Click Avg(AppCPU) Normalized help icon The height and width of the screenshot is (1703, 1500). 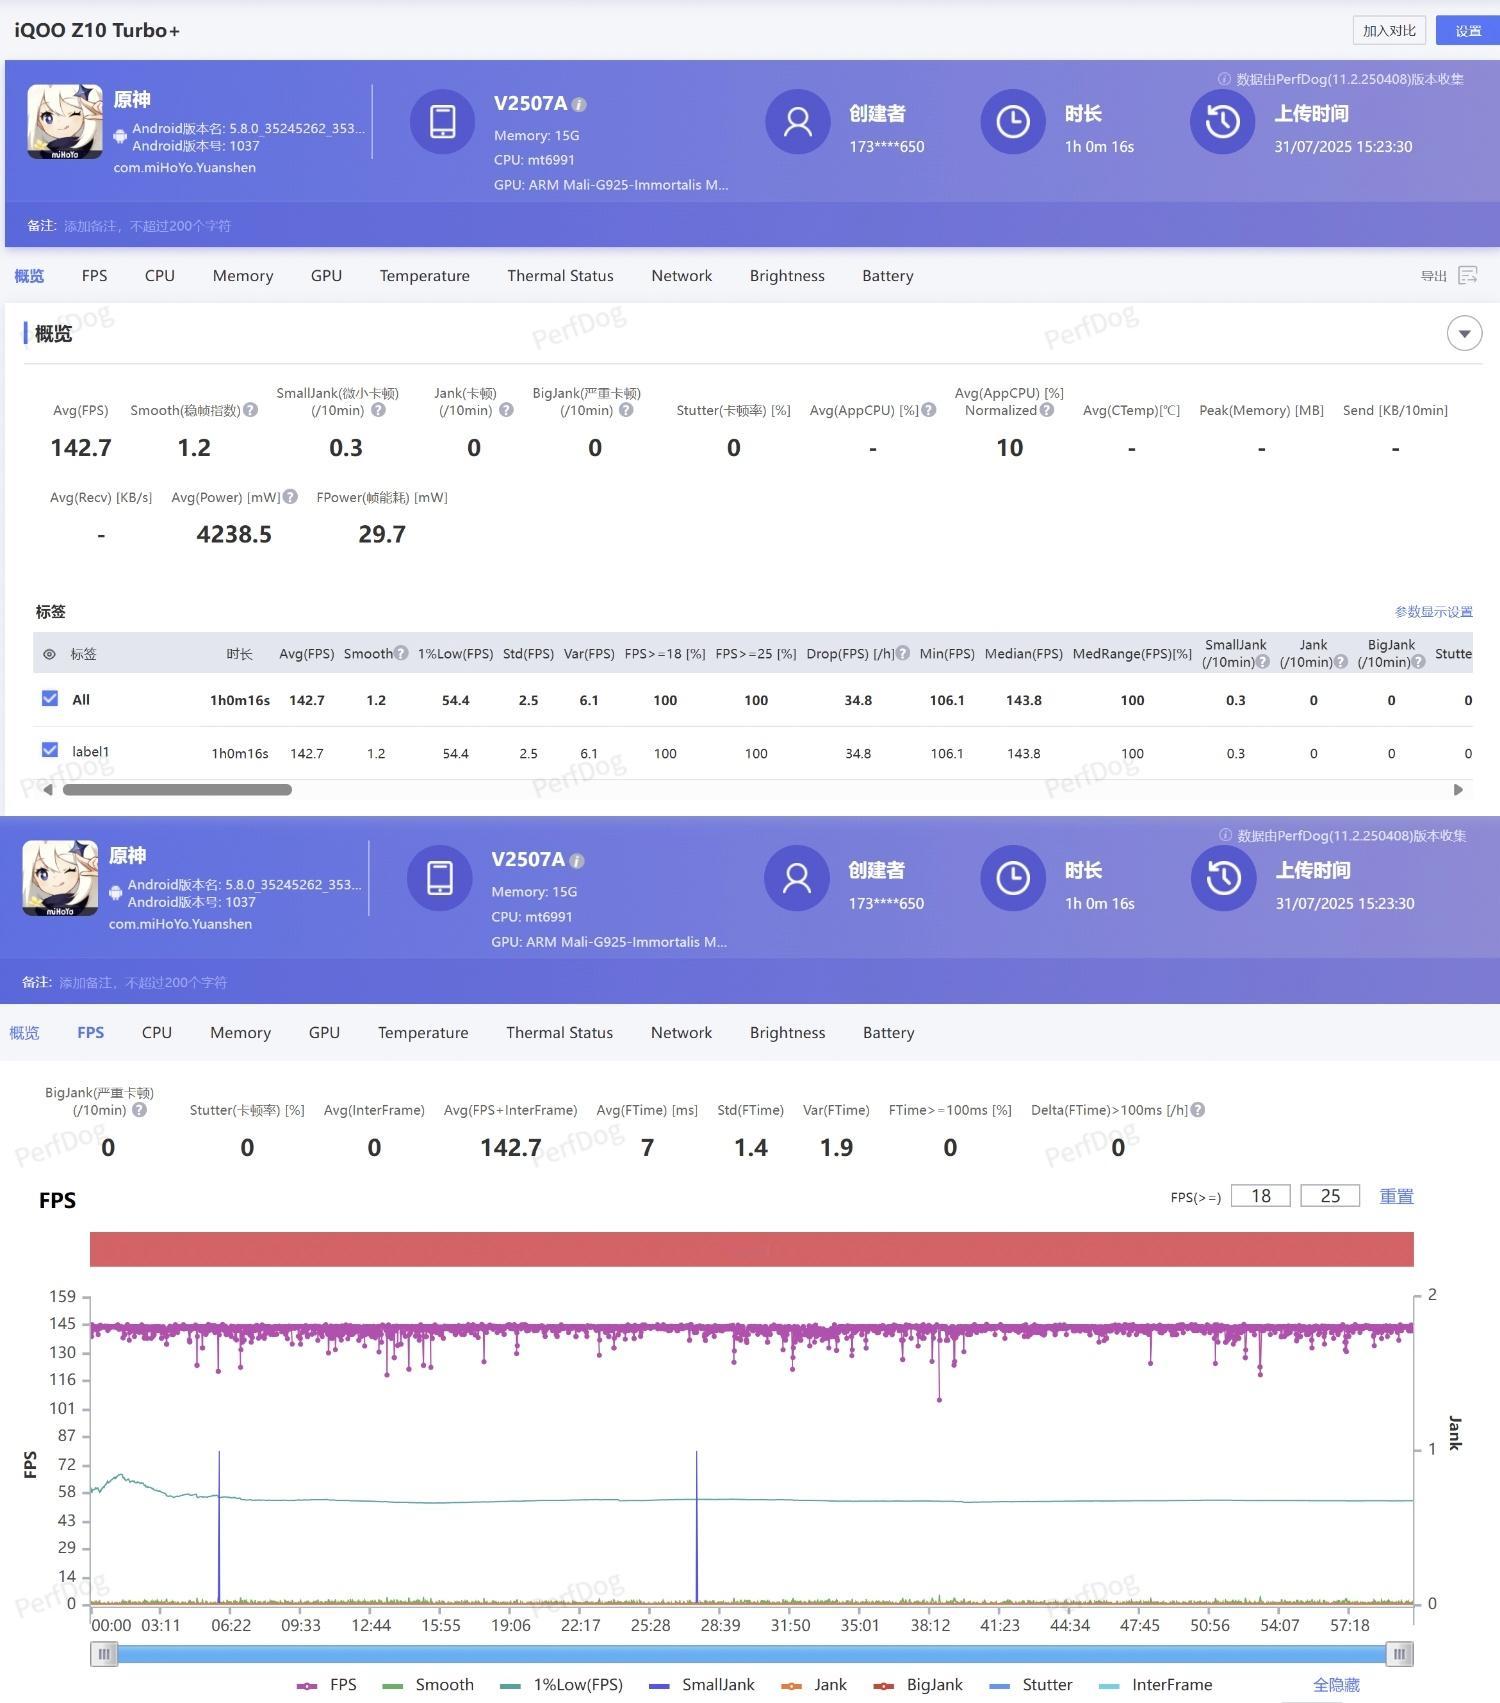pos(1047,410)
